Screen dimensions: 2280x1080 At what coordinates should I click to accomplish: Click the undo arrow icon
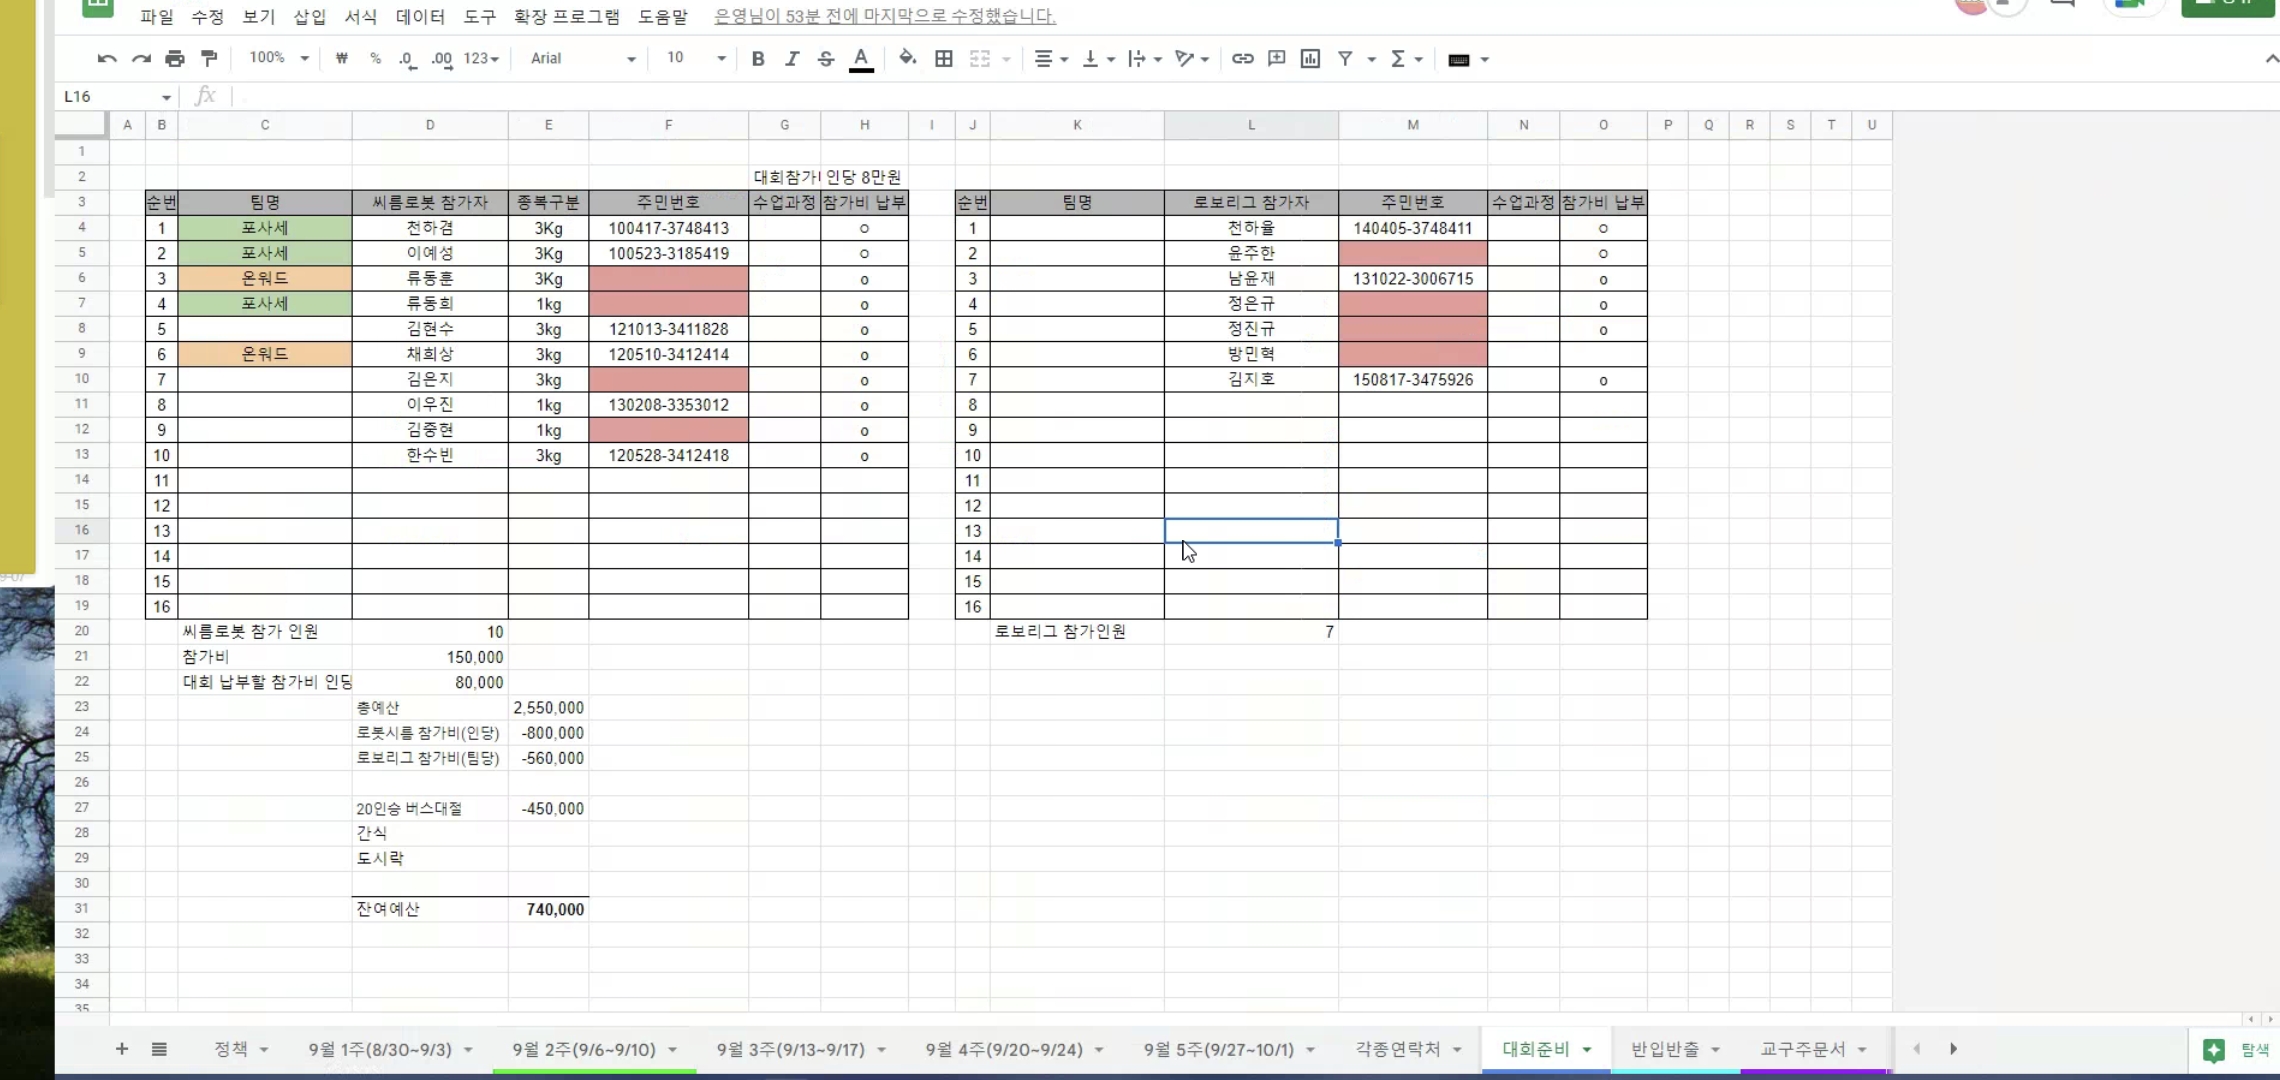click(107, 59)
